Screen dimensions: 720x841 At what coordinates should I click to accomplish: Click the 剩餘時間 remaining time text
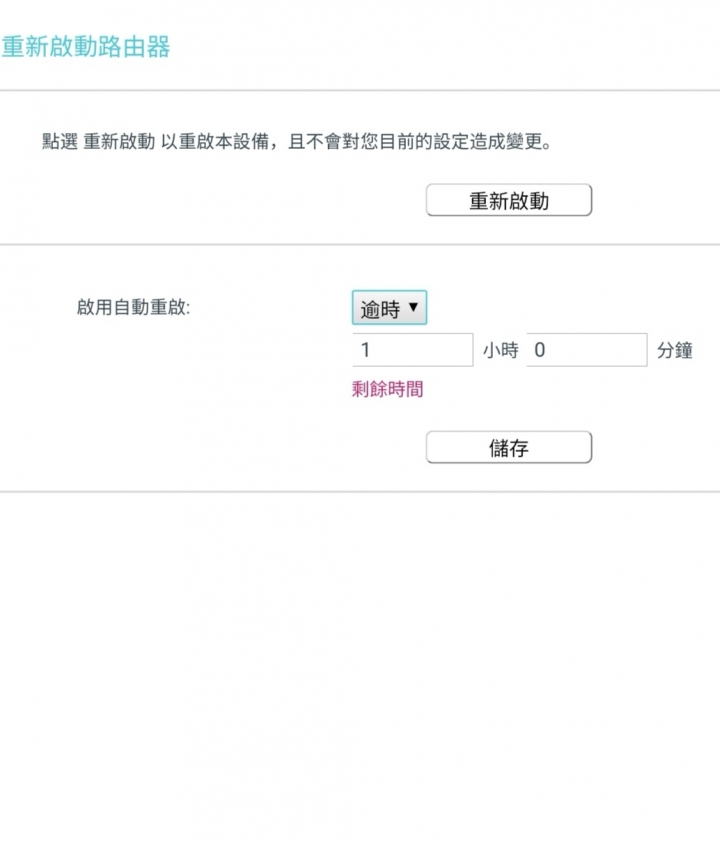(387, 389)
